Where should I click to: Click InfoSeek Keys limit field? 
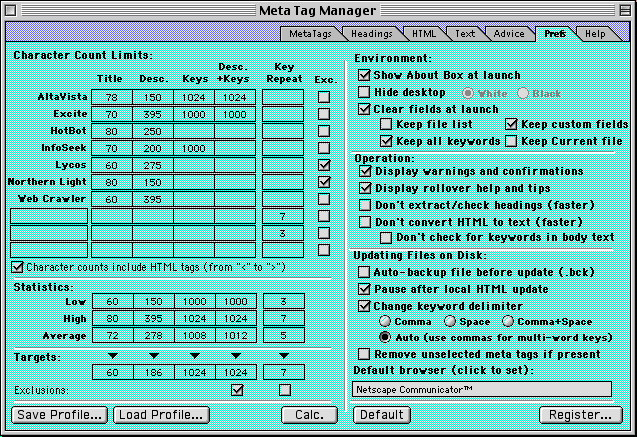click(x=194, y=148)
